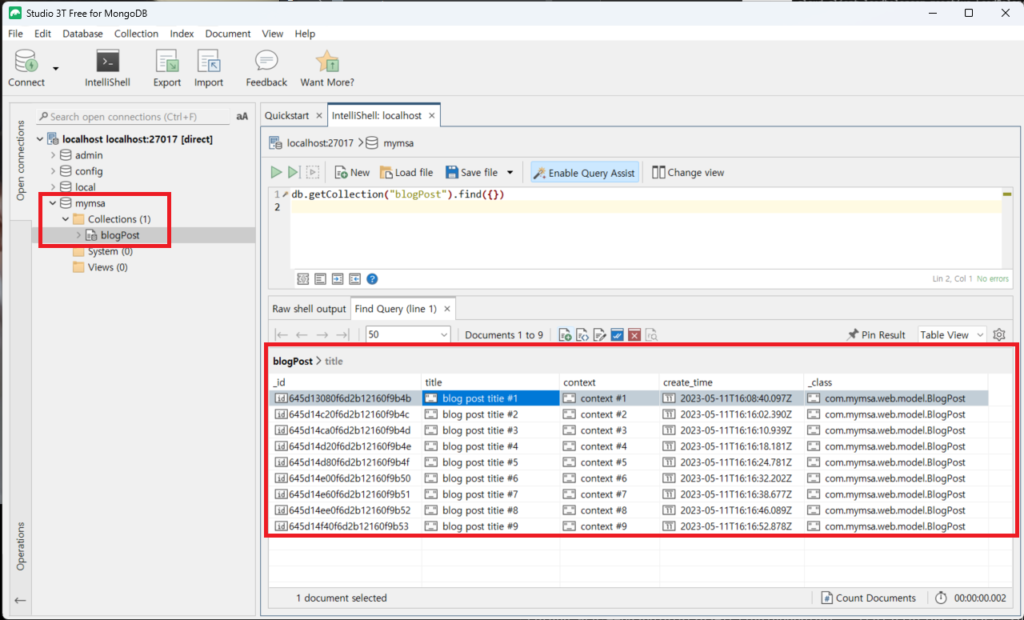The width and height of the screenshot is (1024, 620).
Task: Open the Document menu
Action: [227, 34]
